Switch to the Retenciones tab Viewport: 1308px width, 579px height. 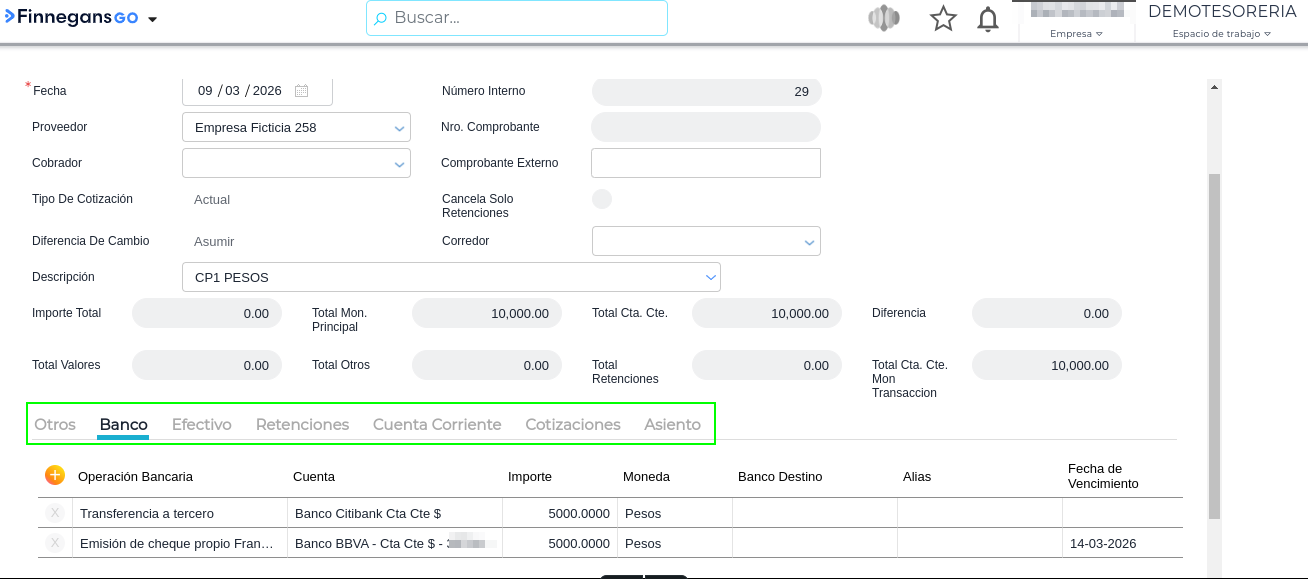point(302,425)
